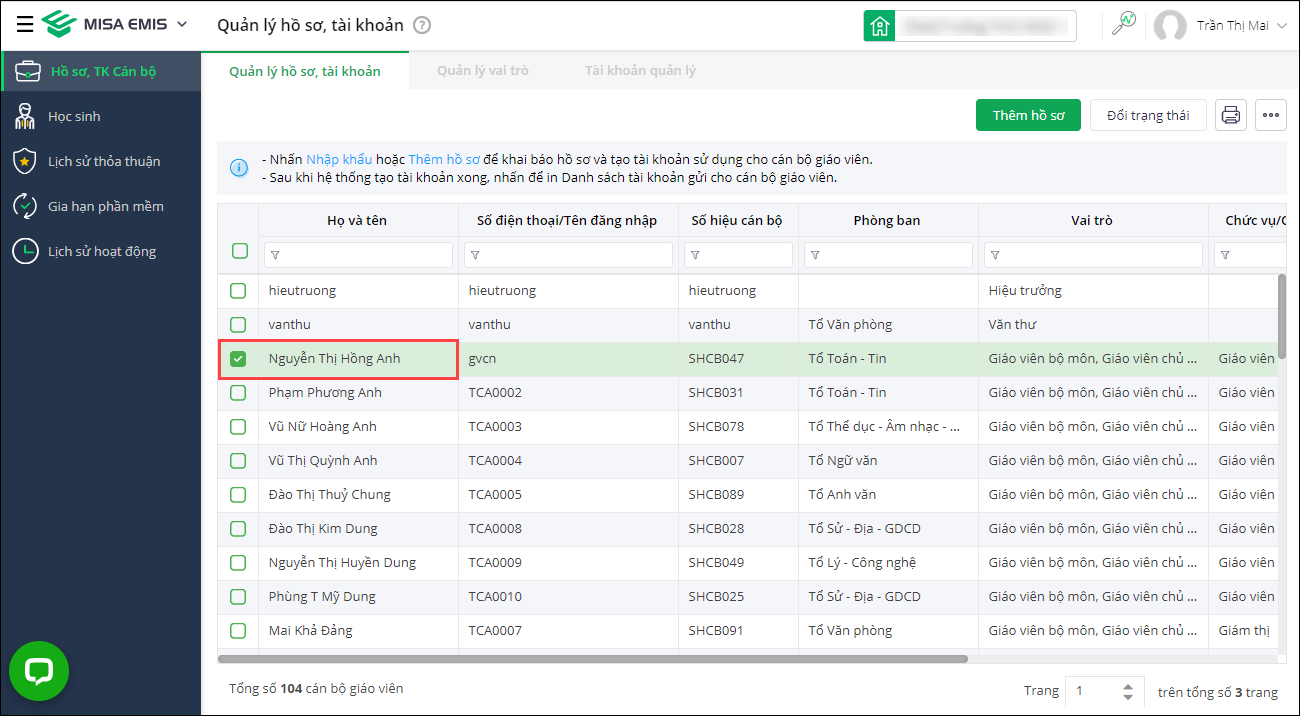Click filter icon in Họ và tên column

275,256
